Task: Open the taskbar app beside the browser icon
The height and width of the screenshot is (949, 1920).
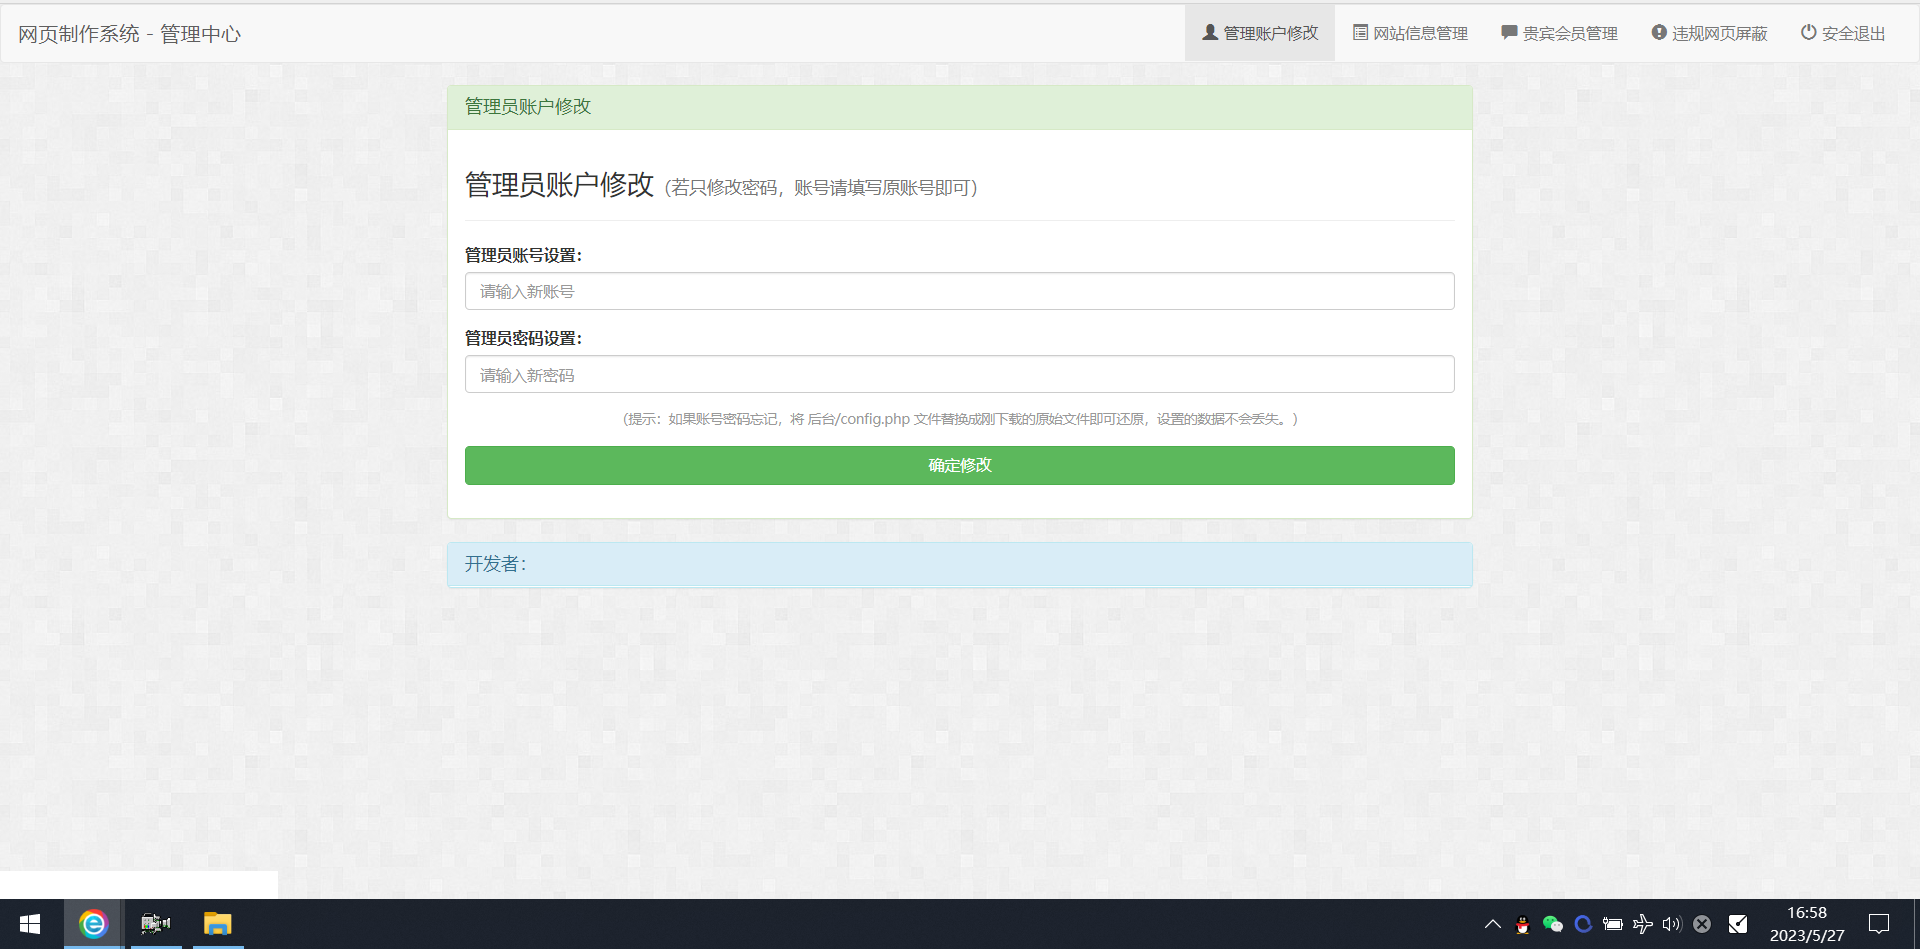Action: 155,924
